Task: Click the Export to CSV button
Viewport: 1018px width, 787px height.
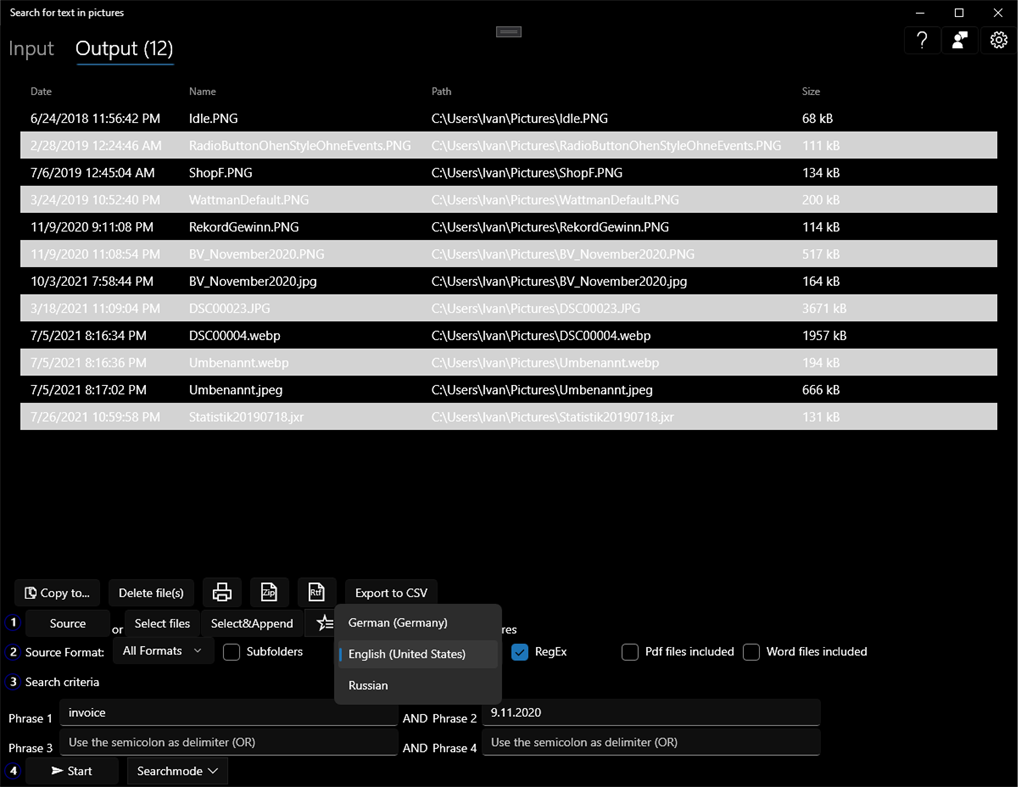Action: 390,592
